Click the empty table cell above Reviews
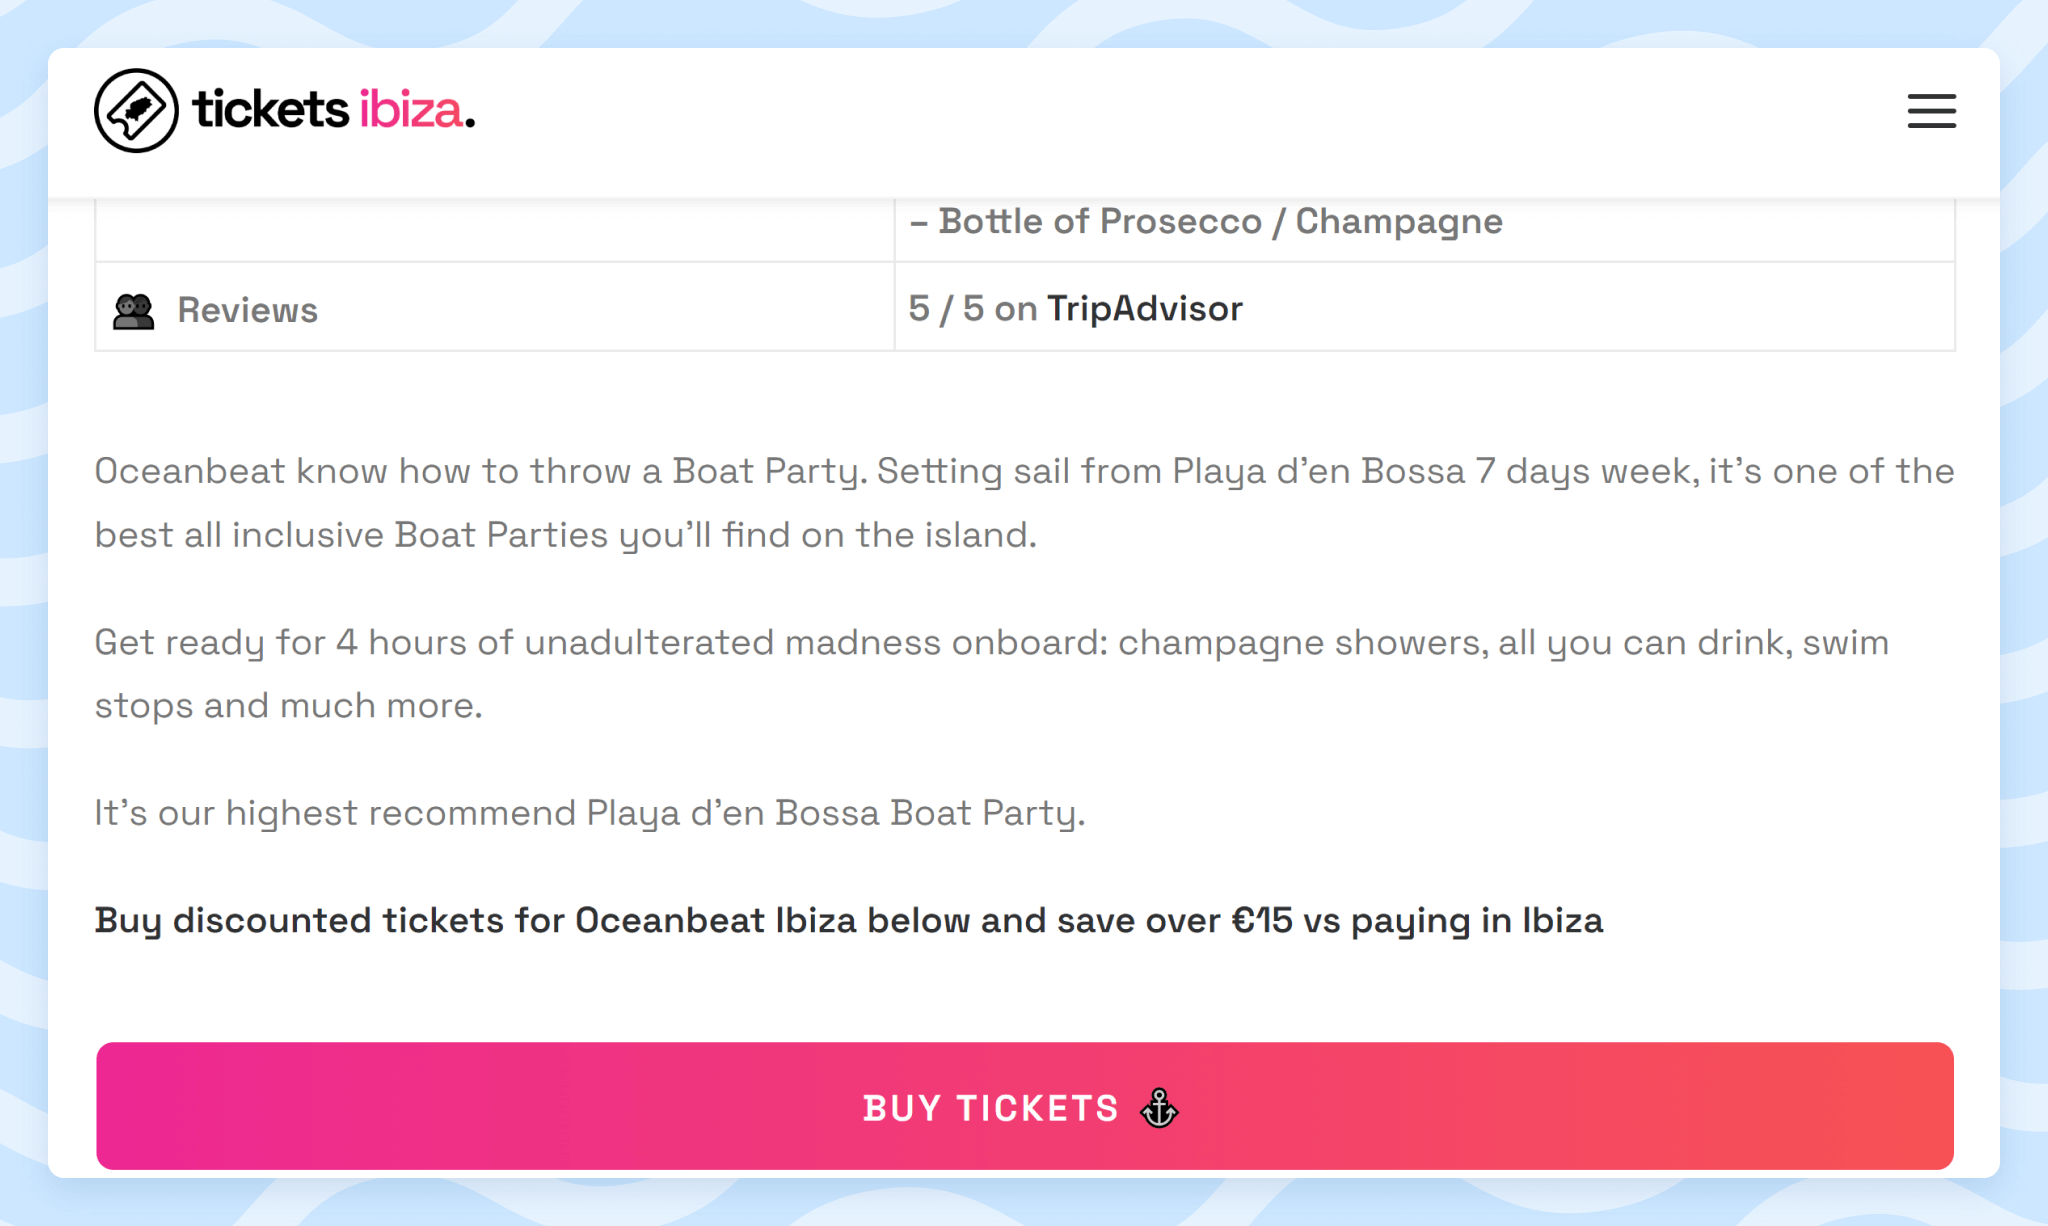This screenshot has height=1226, width=2048. [x=494, y=229]
